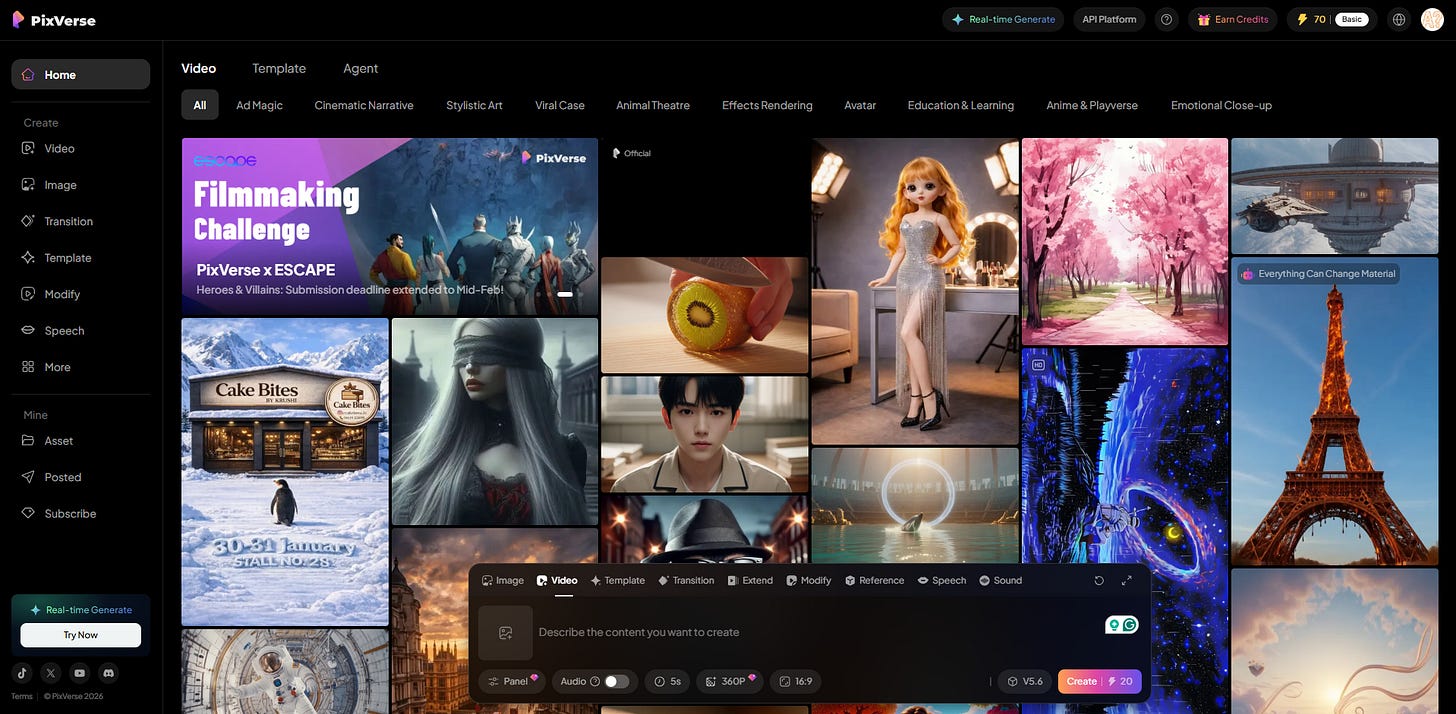Image resolution: width=1456 pixels, height=714 pixels.
Task: Open the 16:9 aspect ratio selector
Action: [795, 681]
